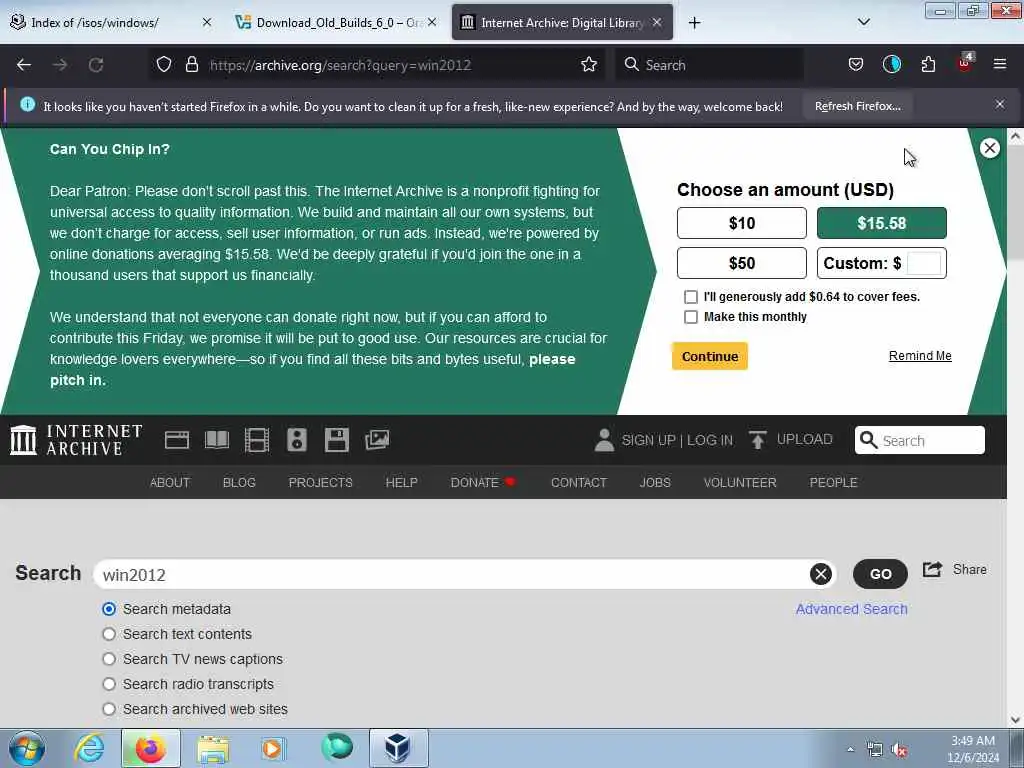Open the Firefox hamburger application menu

pyautogui.click(x=1000, y=64)
